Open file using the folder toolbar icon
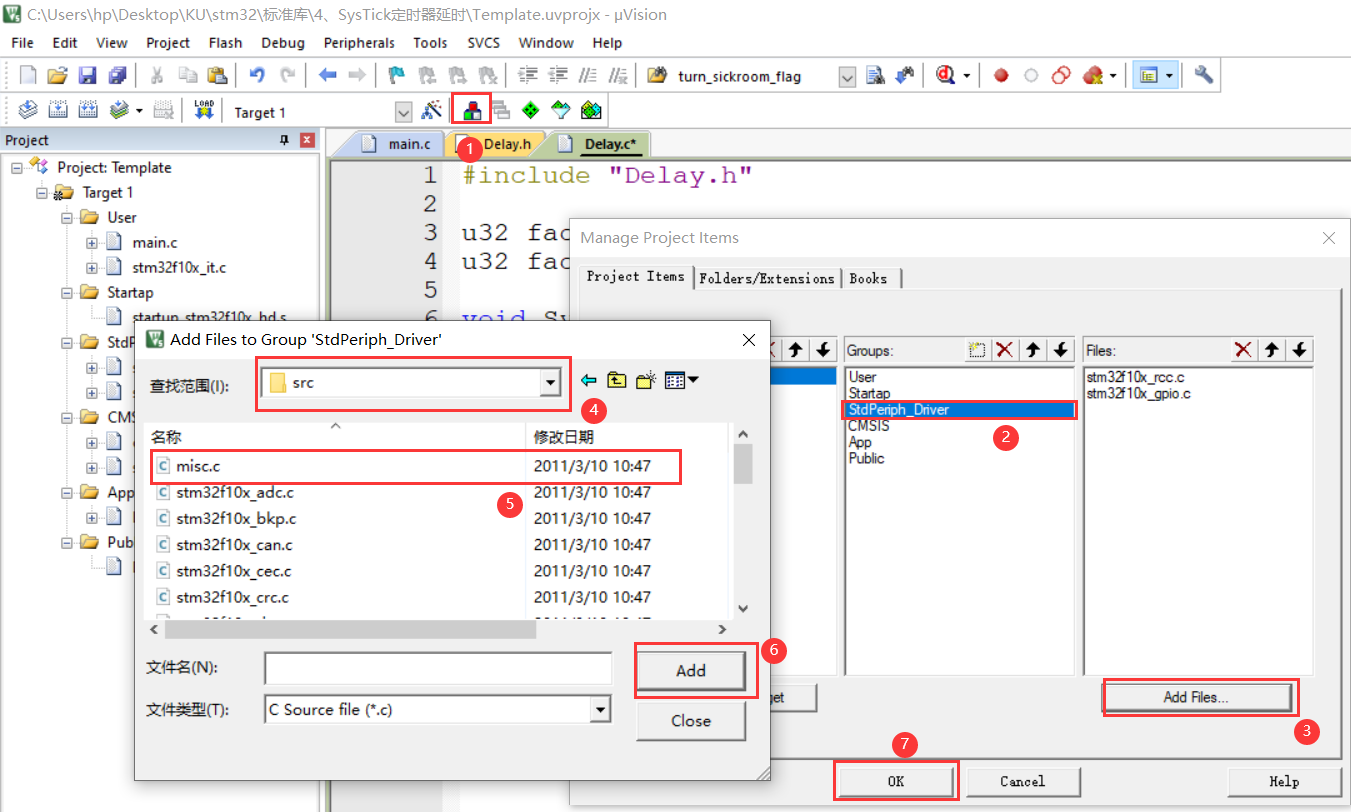 58,75
